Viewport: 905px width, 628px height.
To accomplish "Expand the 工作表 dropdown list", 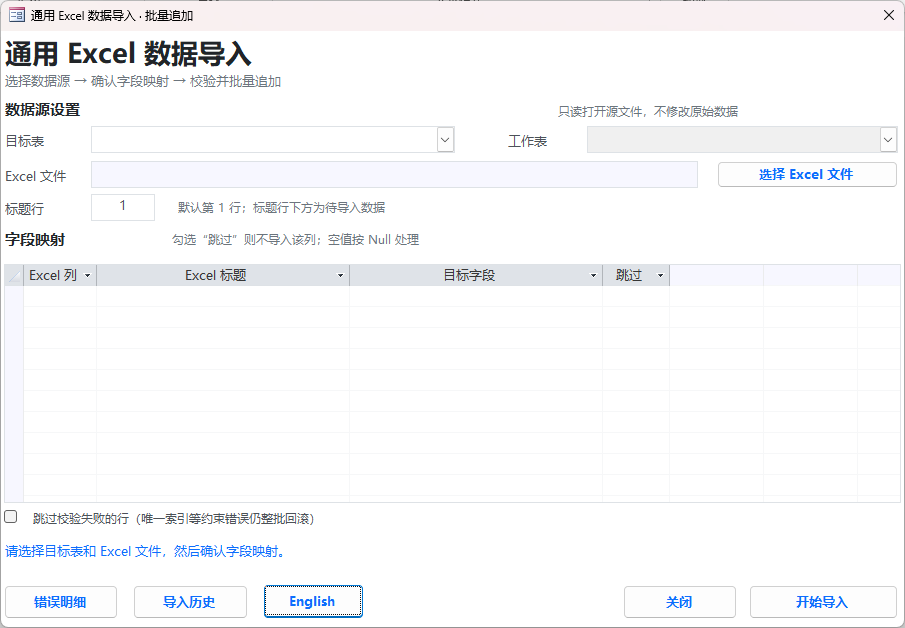I will pyautogui.click(x=888, y=140).
